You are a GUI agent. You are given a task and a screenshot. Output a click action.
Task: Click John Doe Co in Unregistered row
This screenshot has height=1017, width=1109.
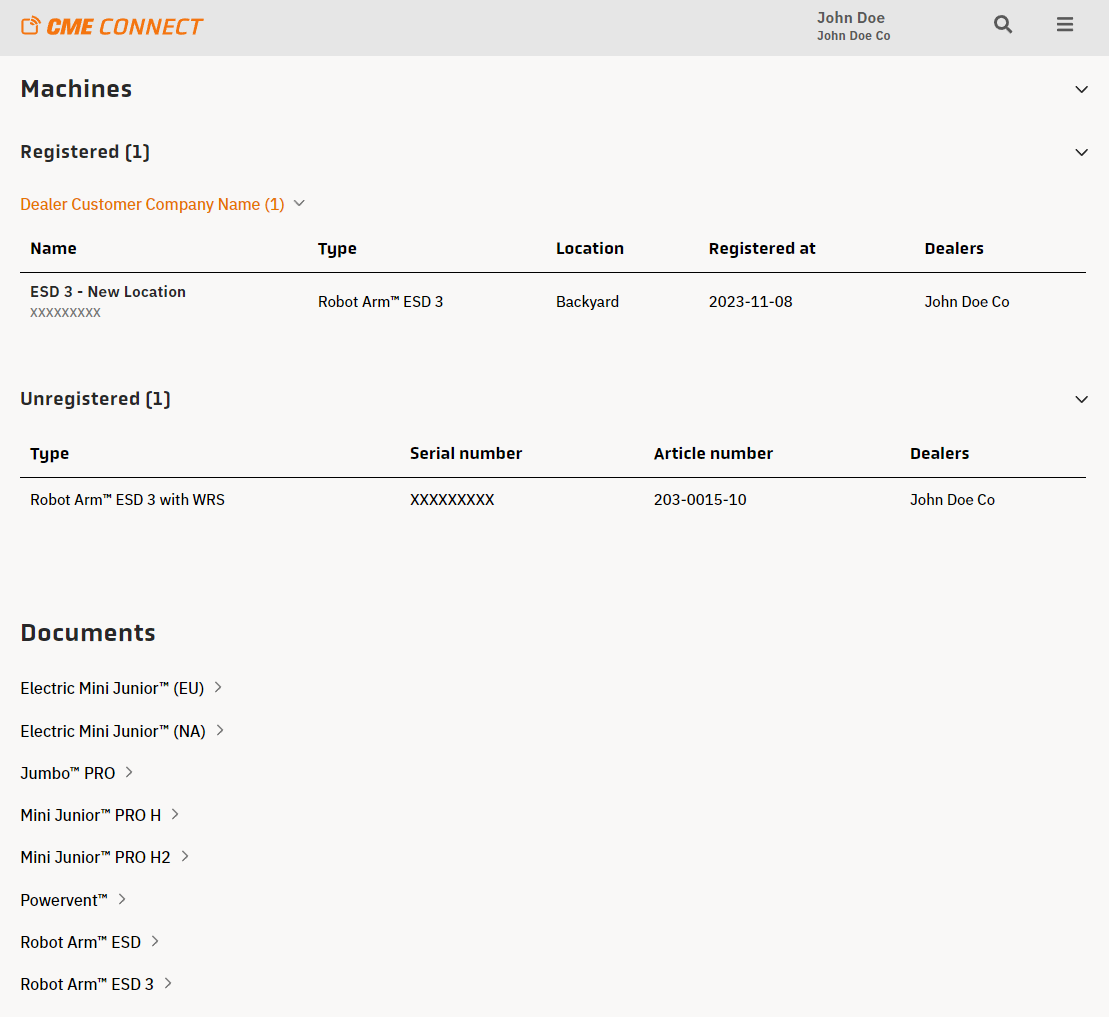[x=952, y=500]
